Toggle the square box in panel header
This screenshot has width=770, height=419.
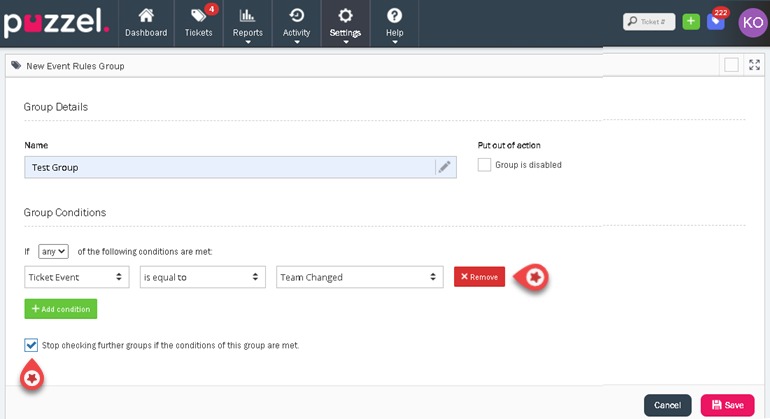(731, 65)
